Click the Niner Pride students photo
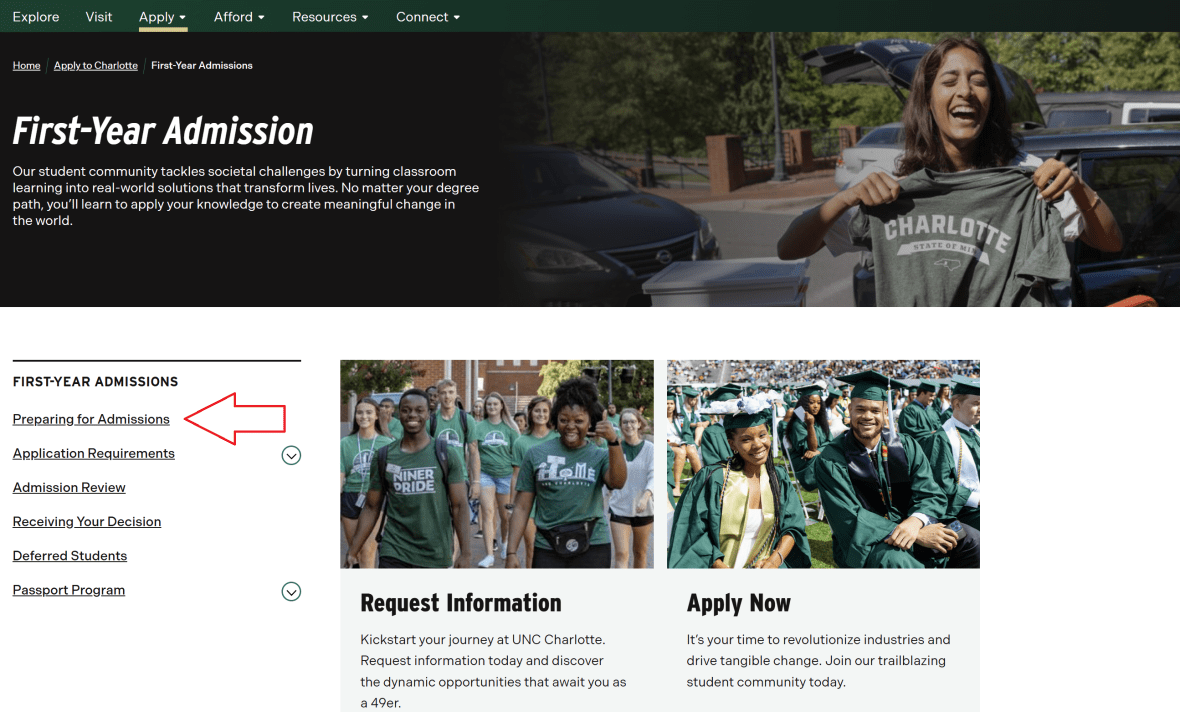1180x712 pixels. tap(497, 464)
